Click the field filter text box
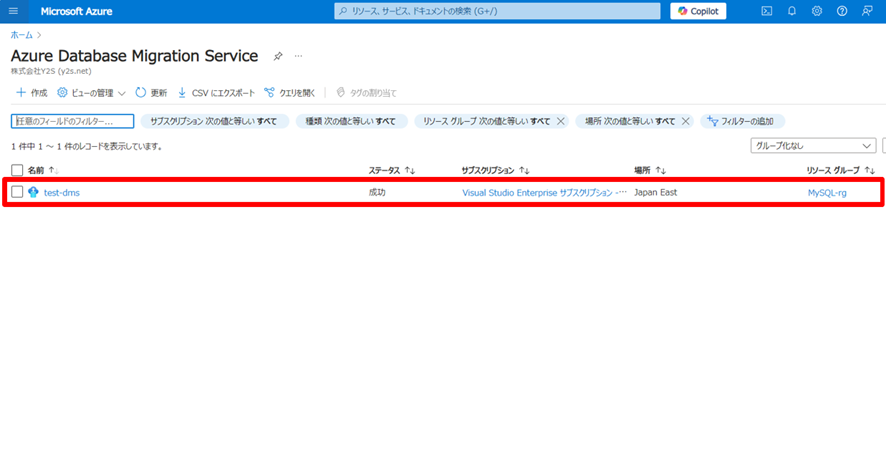The width and height of the screenshot is (886, 462). click(x=72, y=121)
